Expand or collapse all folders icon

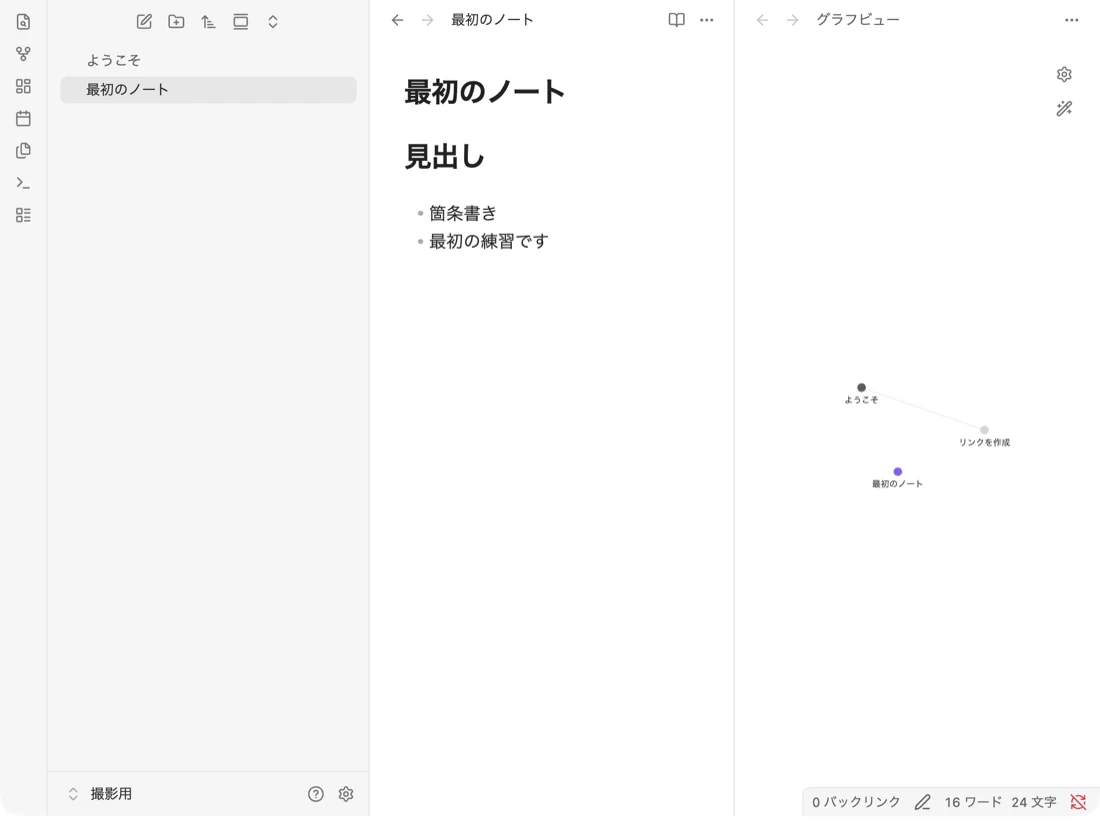273,22
